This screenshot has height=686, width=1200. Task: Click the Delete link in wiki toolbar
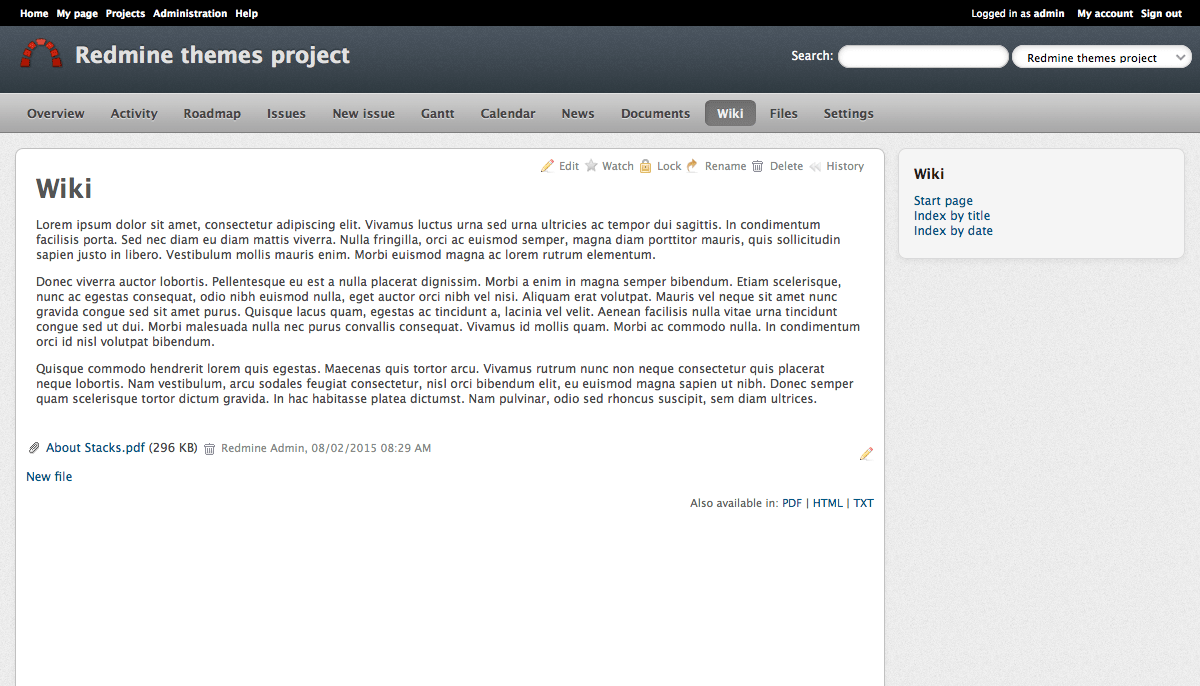(x=786, y=166)
